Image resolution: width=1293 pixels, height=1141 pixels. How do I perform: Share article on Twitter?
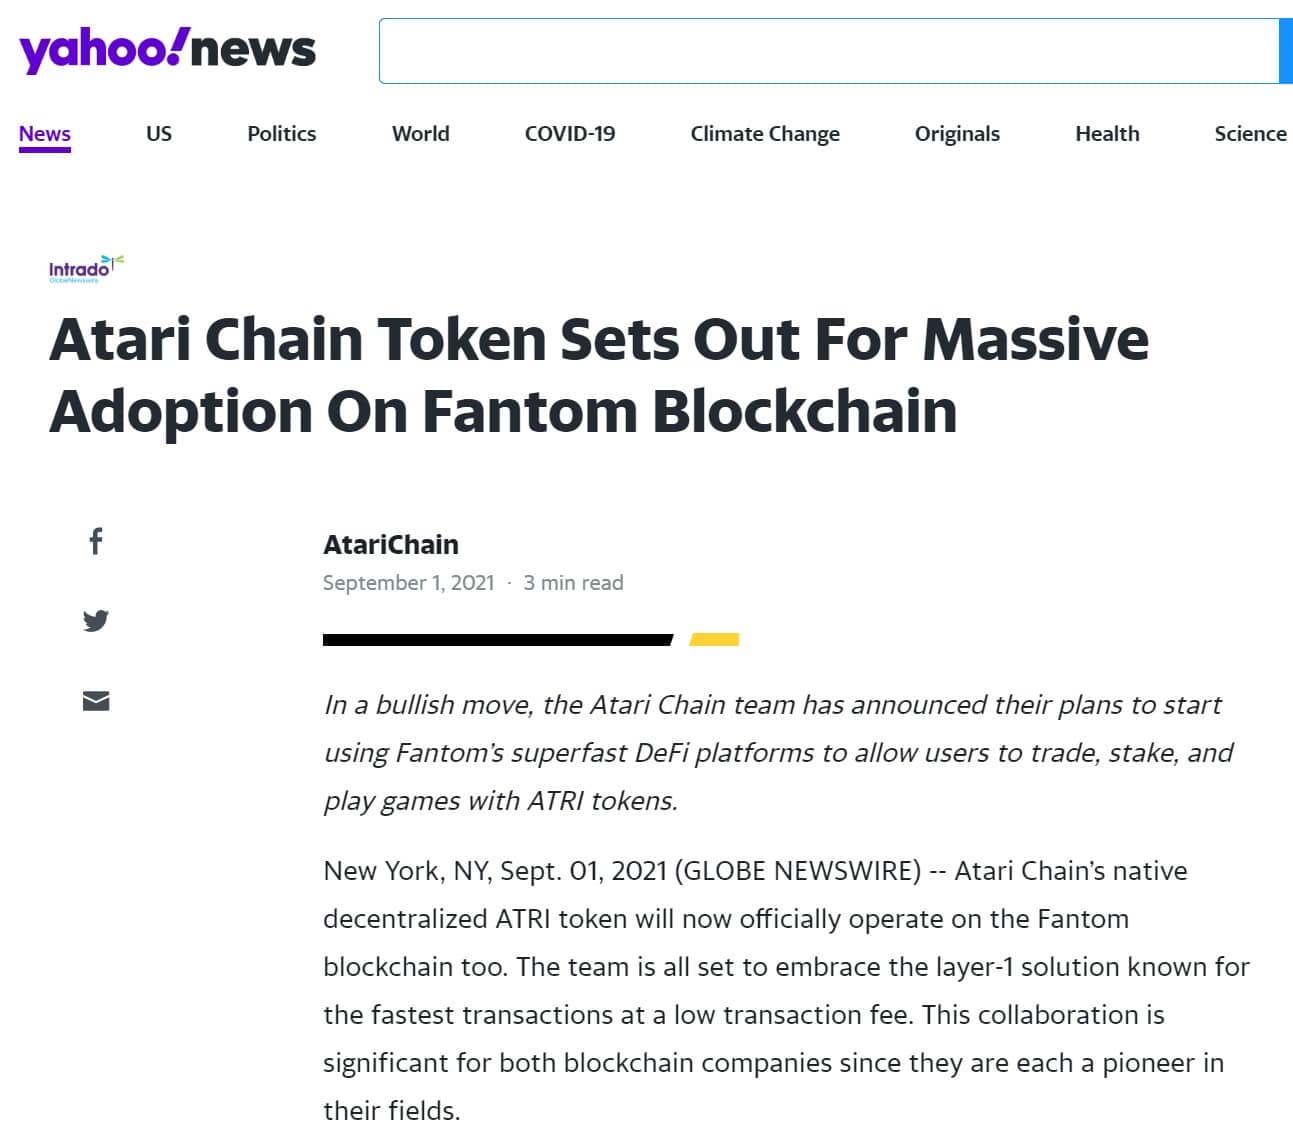click(96, 621)
